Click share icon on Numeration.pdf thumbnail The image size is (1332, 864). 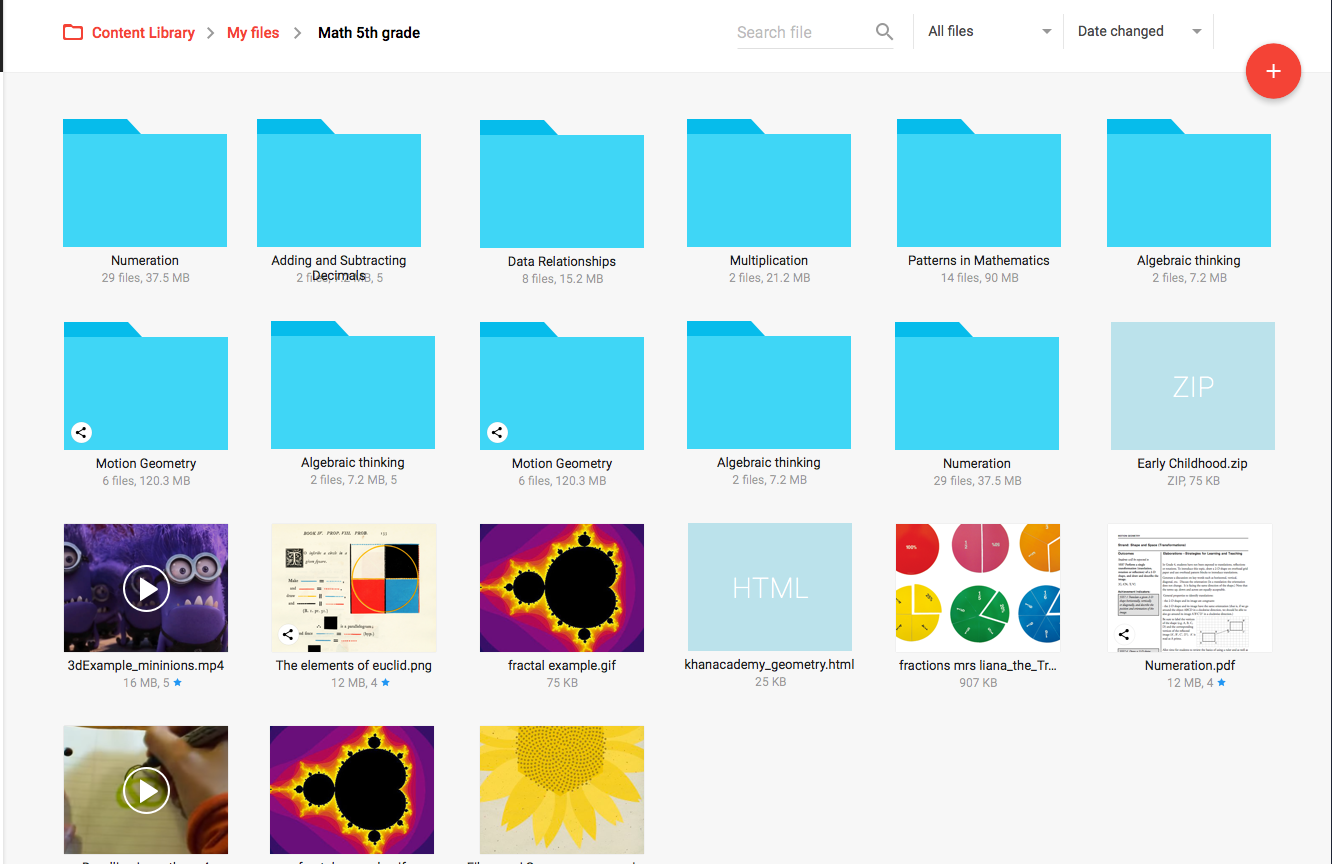point(1124,634)
